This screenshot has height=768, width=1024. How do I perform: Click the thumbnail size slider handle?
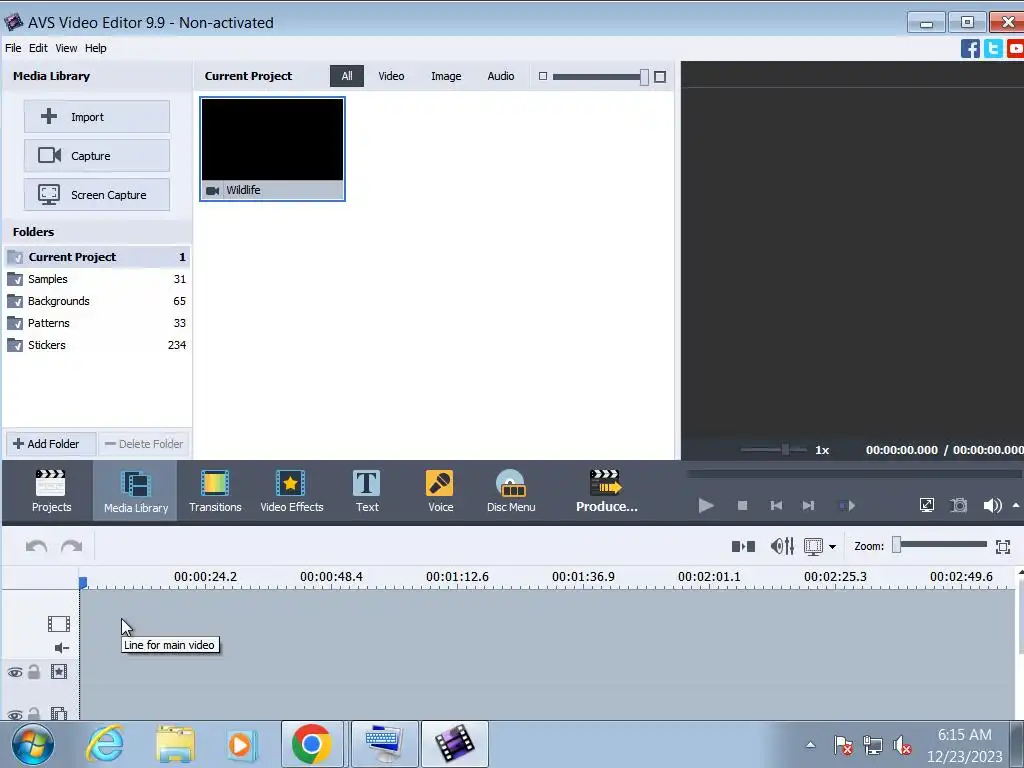pos(644,76)
